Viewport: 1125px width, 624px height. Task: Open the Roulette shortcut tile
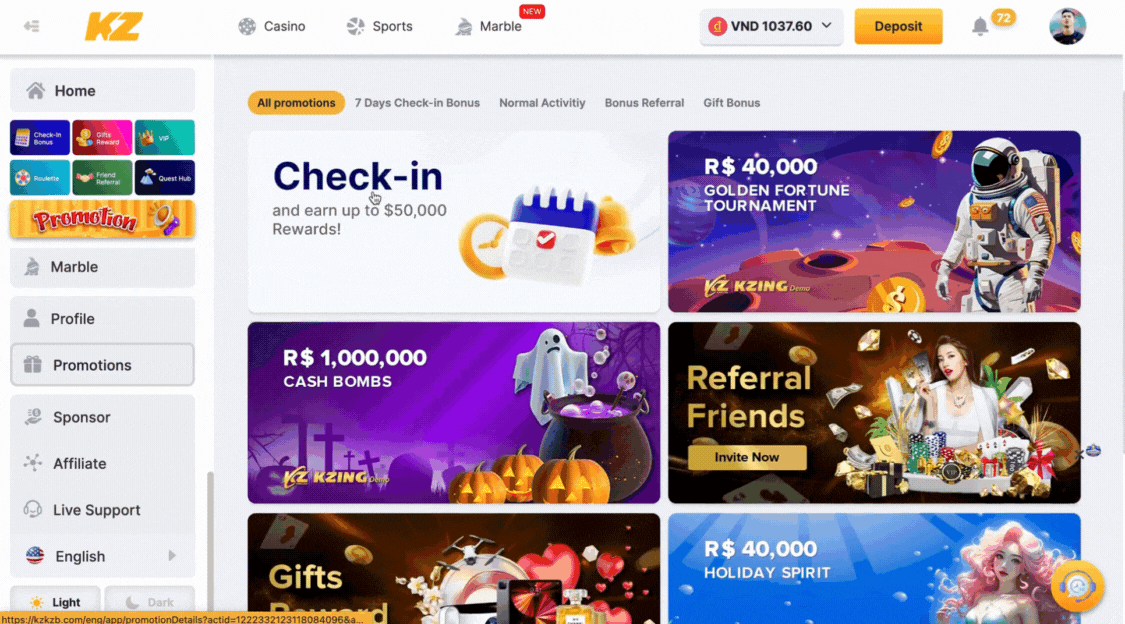pyautogui.click(x=40, y=177)
